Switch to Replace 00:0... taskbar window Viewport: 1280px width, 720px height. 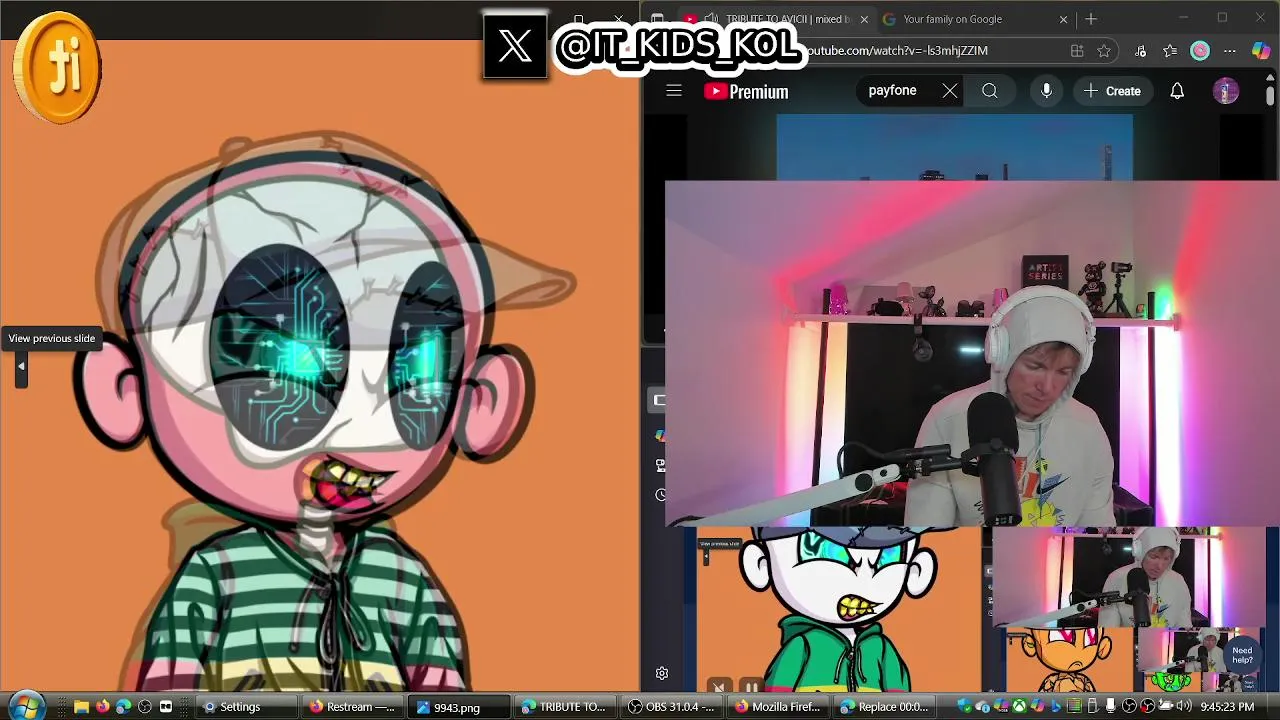pyautogui.click(x=885, y=707)
